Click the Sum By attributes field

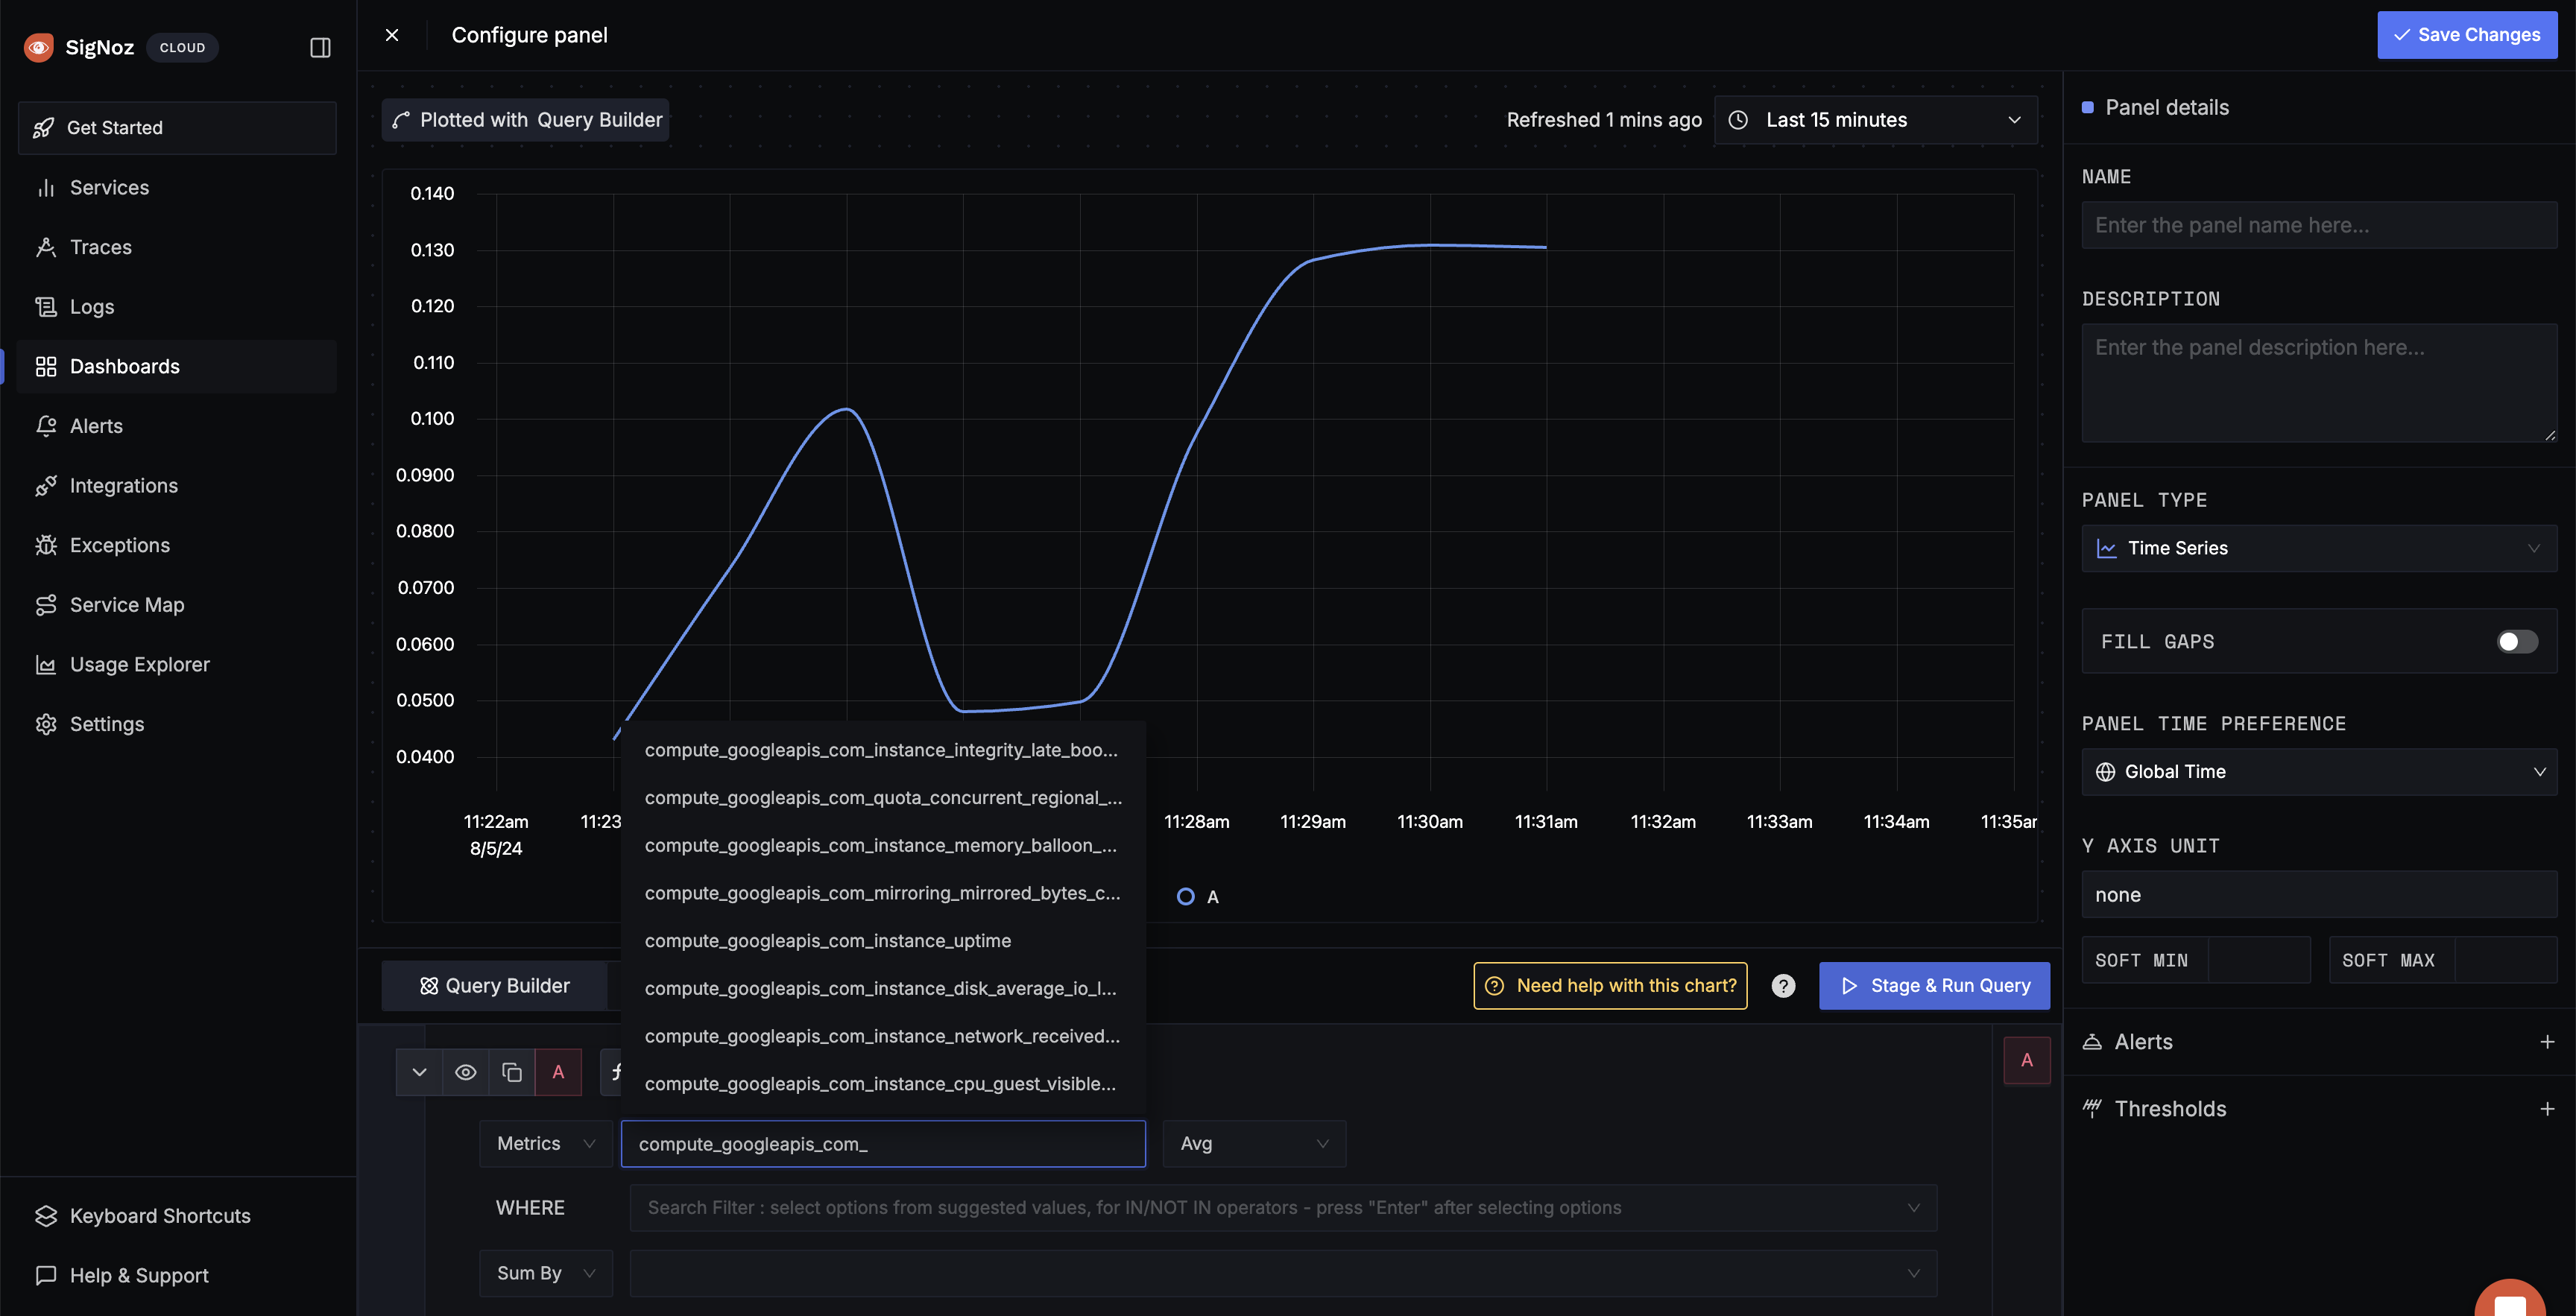point(1283,1273)
